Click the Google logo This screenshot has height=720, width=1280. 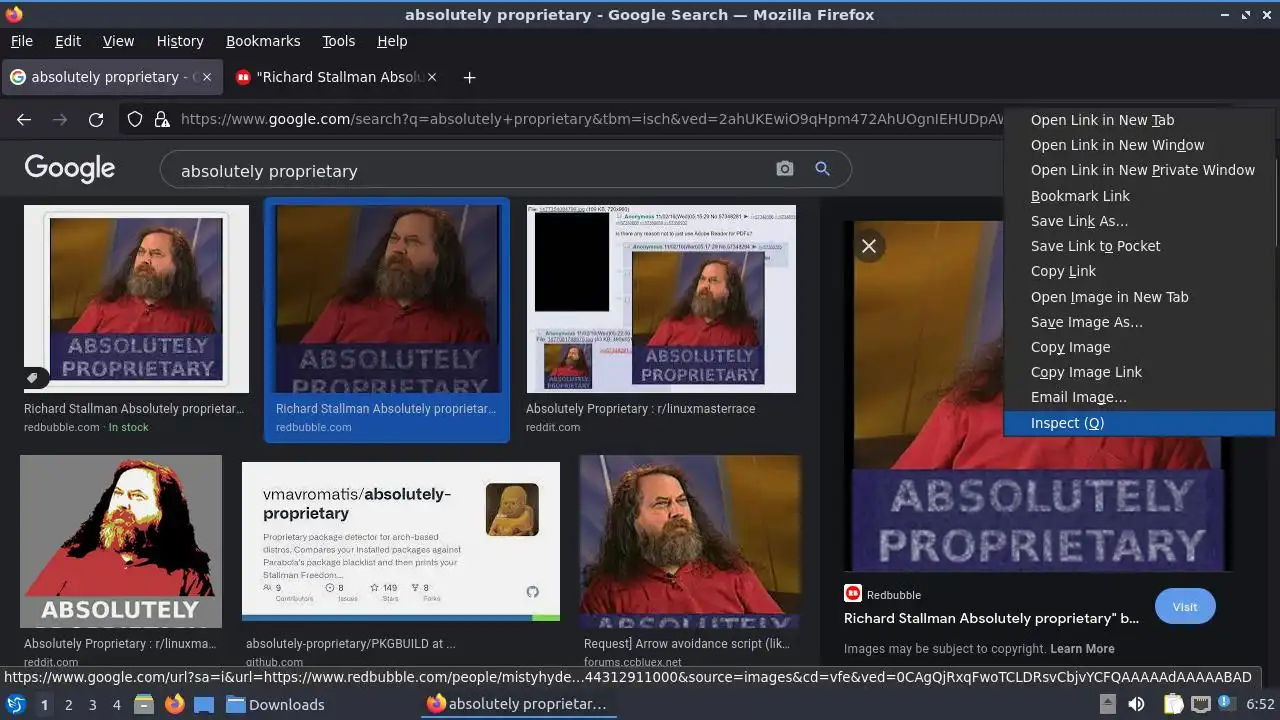point(69,168)
